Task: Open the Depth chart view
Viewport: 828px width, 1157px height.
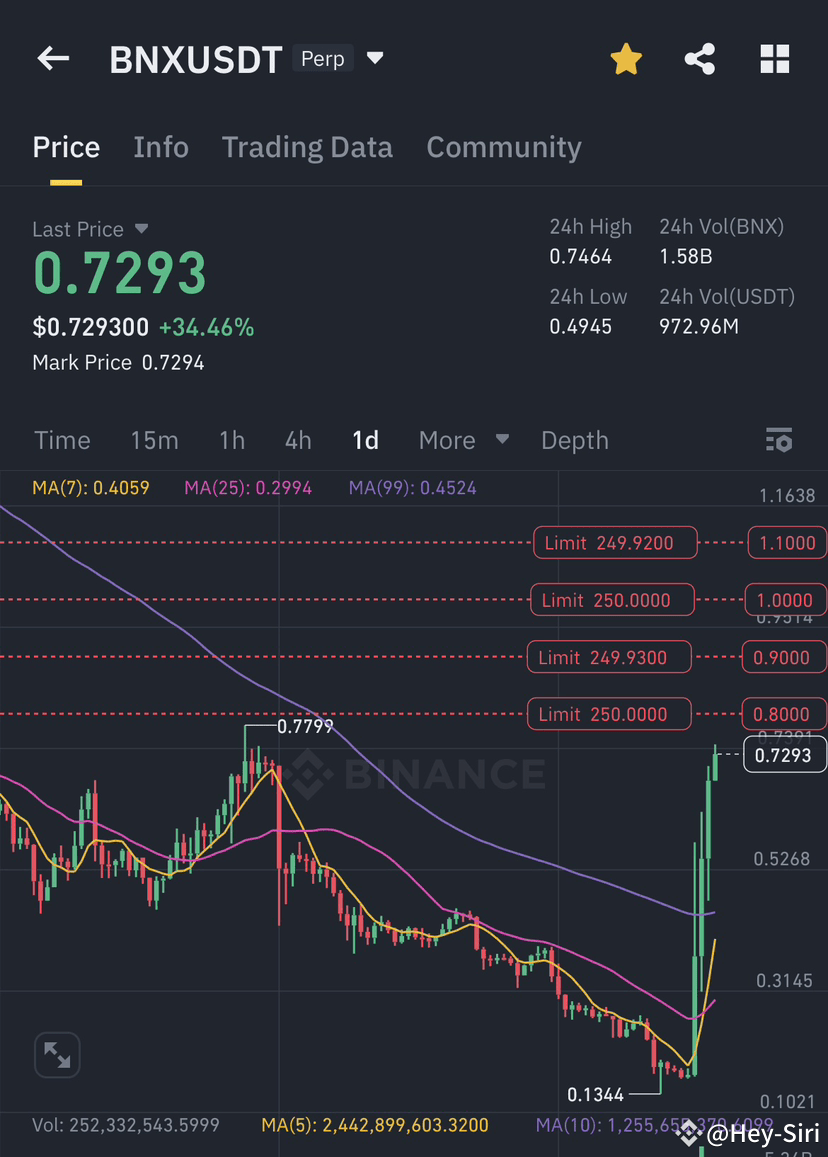Action: [575, 441]
